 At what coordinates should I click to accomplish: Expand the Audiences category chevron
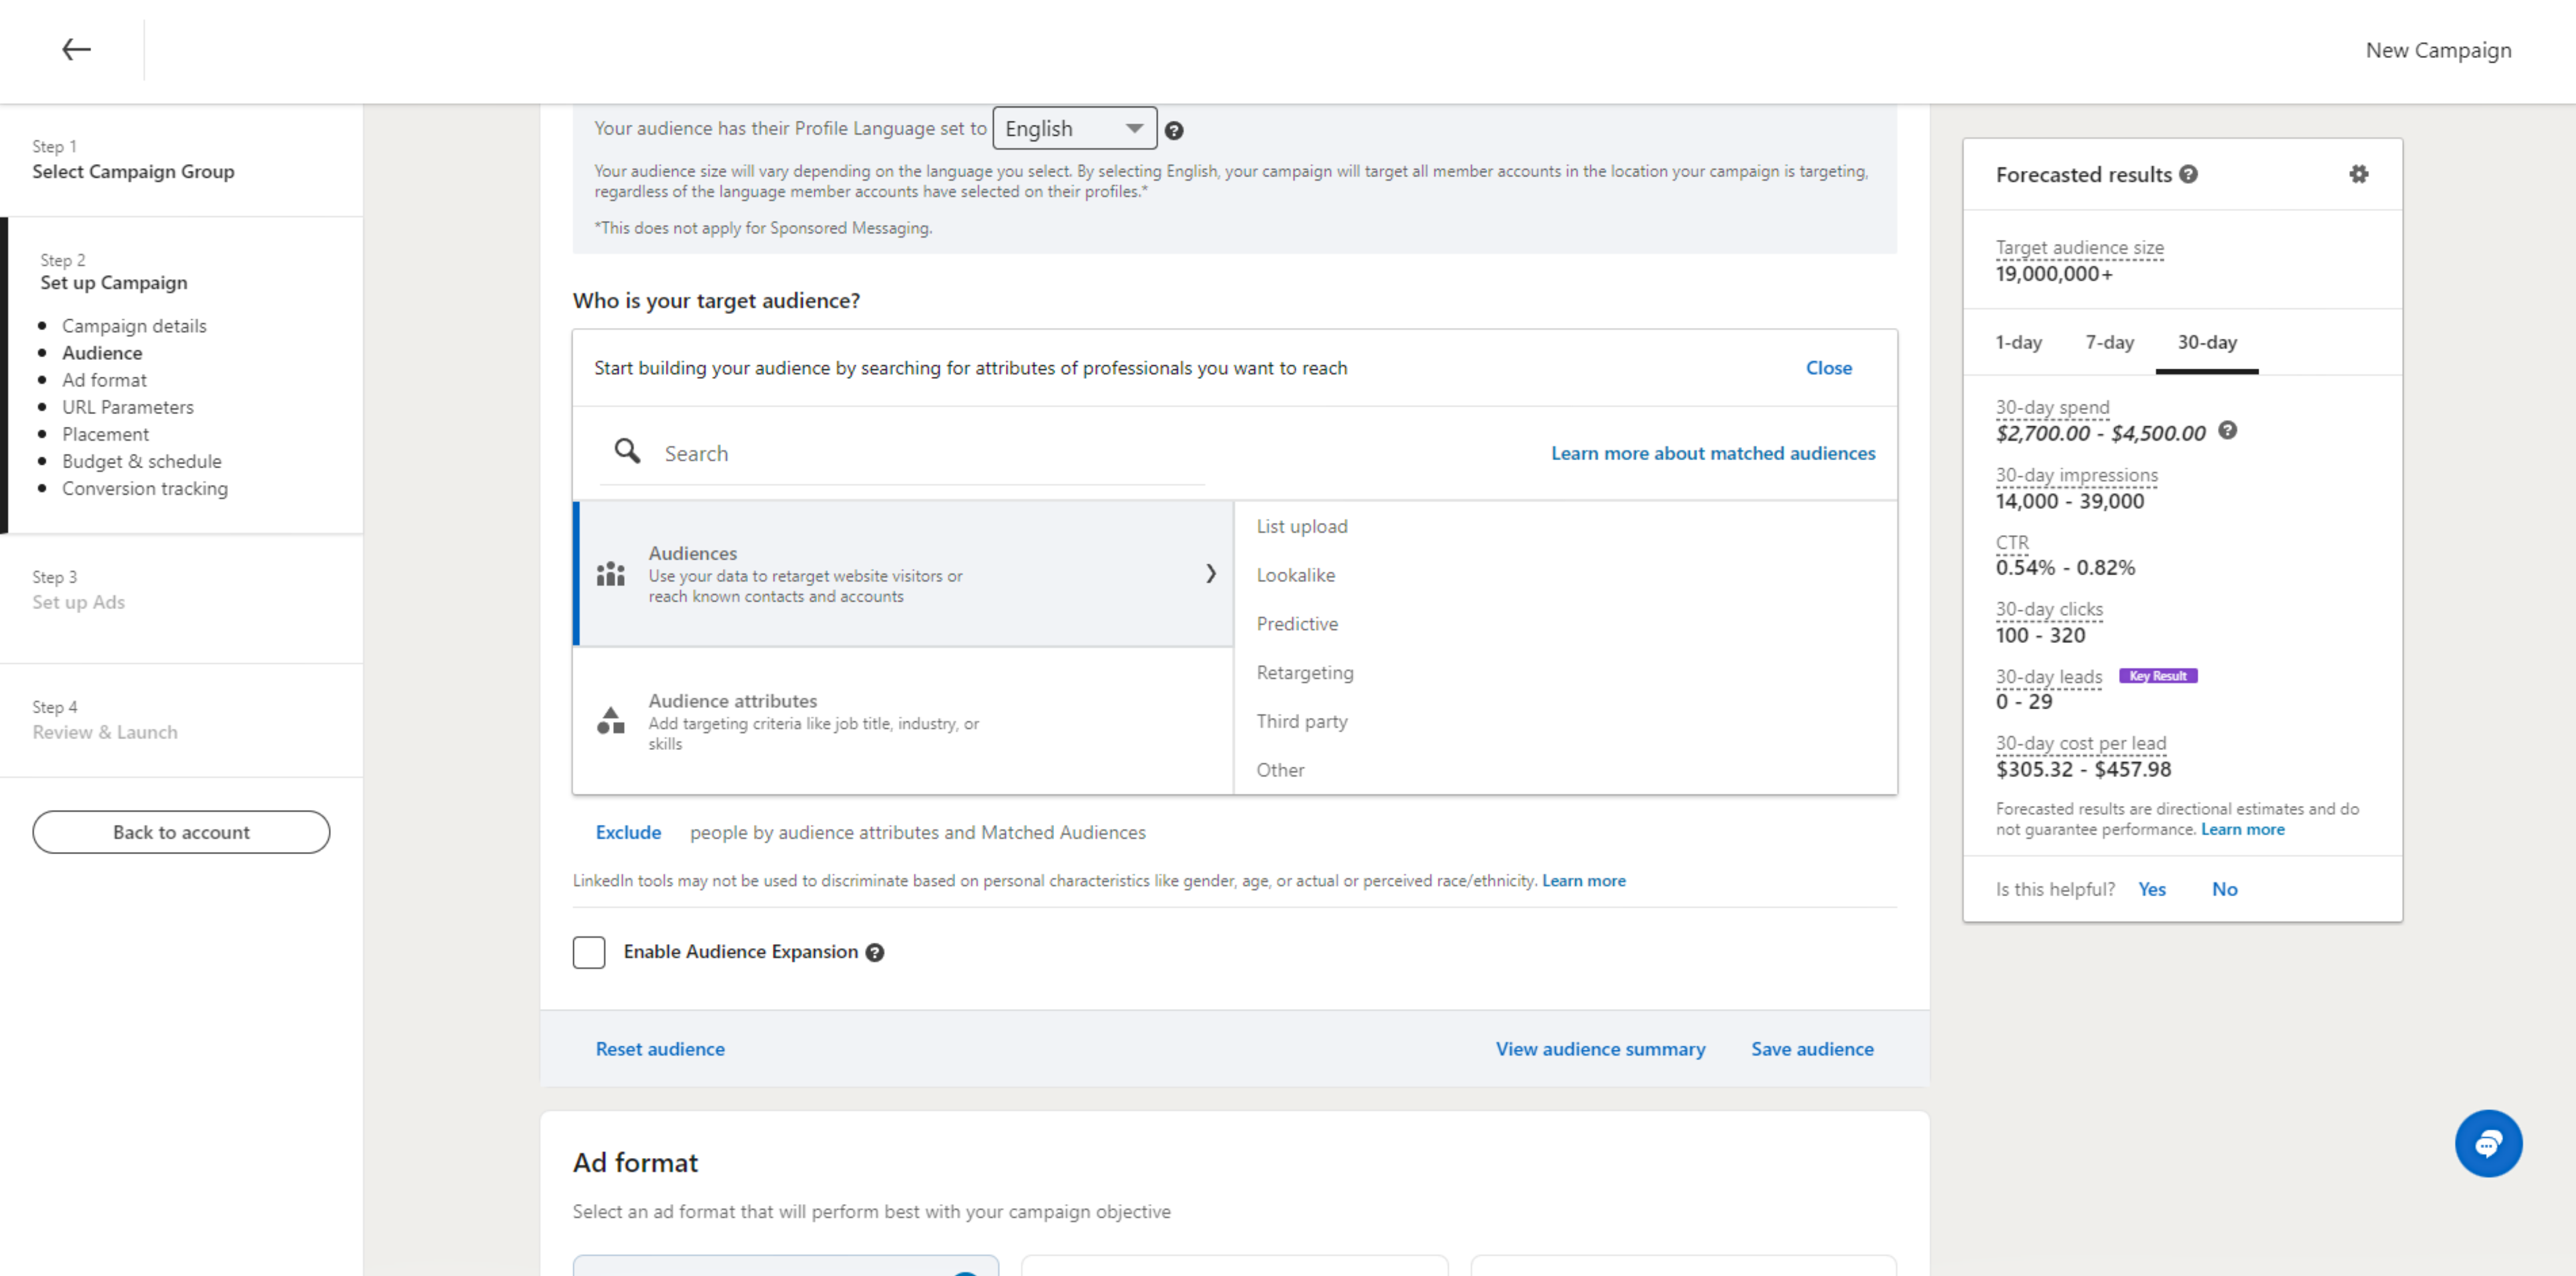coord(1210,573)
